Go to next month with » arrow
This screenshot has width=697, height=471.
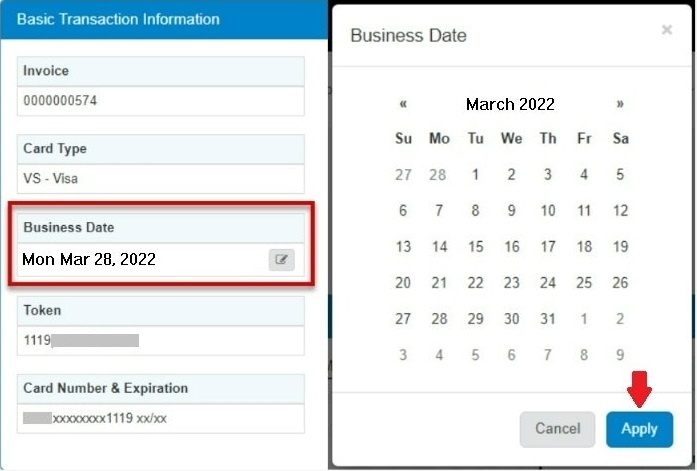620,104
